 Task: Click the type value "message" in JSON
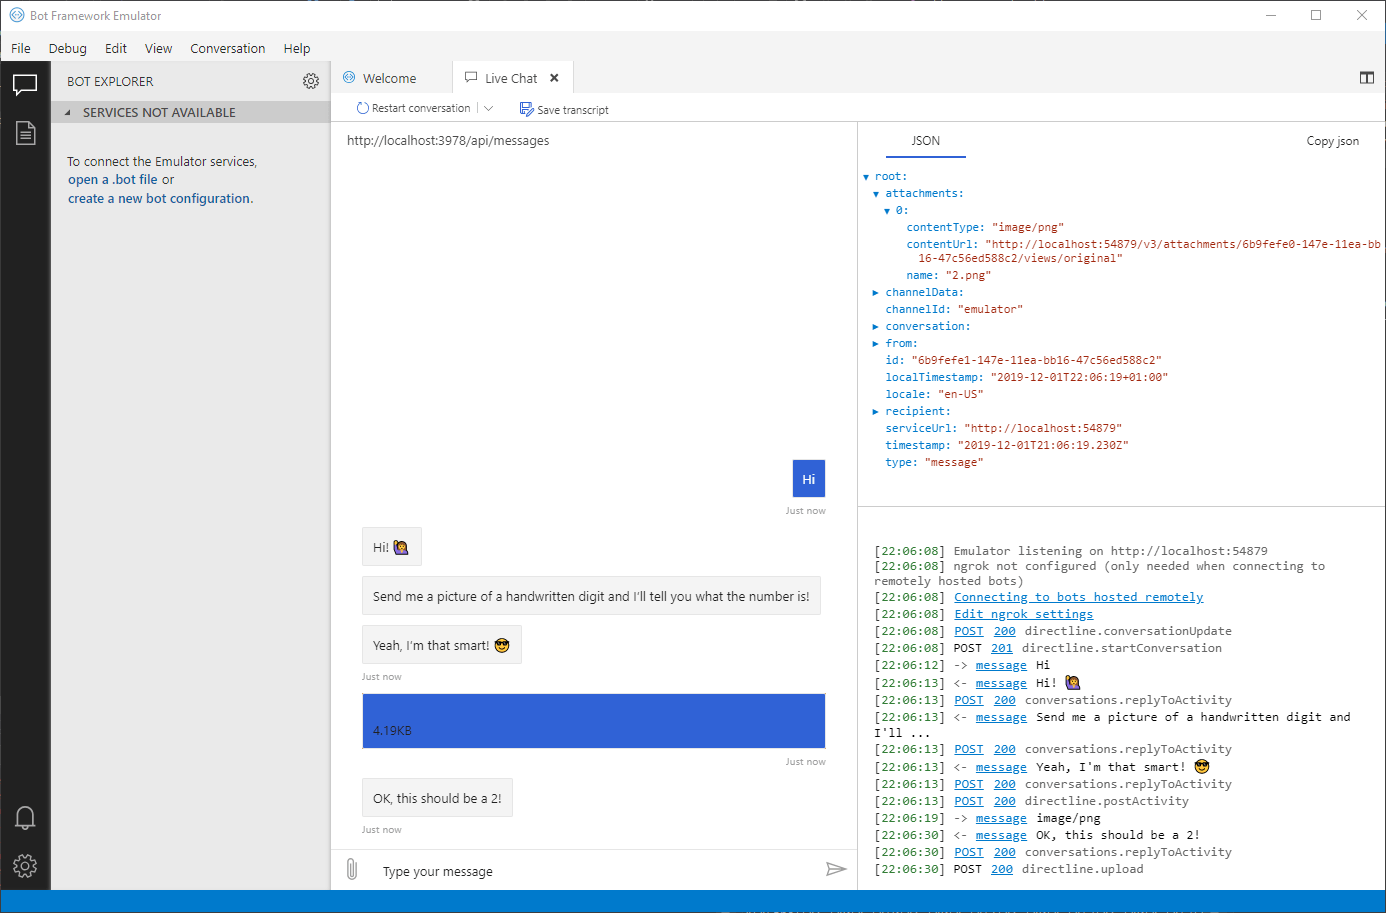pos(954,463)
